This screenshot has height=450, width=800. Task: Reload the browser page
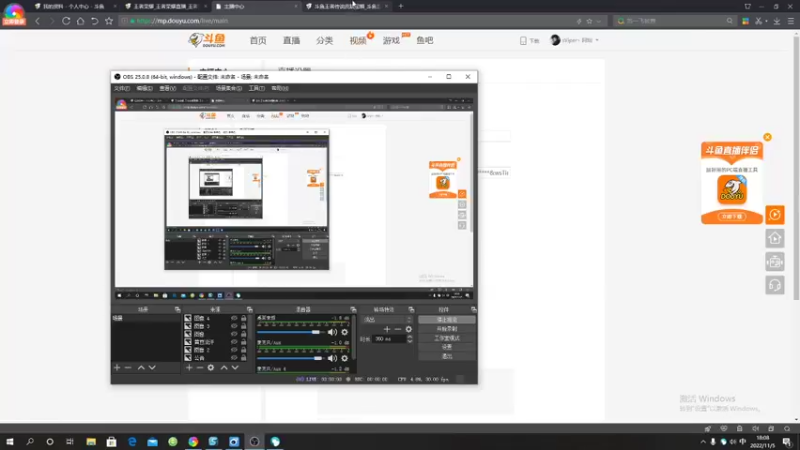(66, 21)
